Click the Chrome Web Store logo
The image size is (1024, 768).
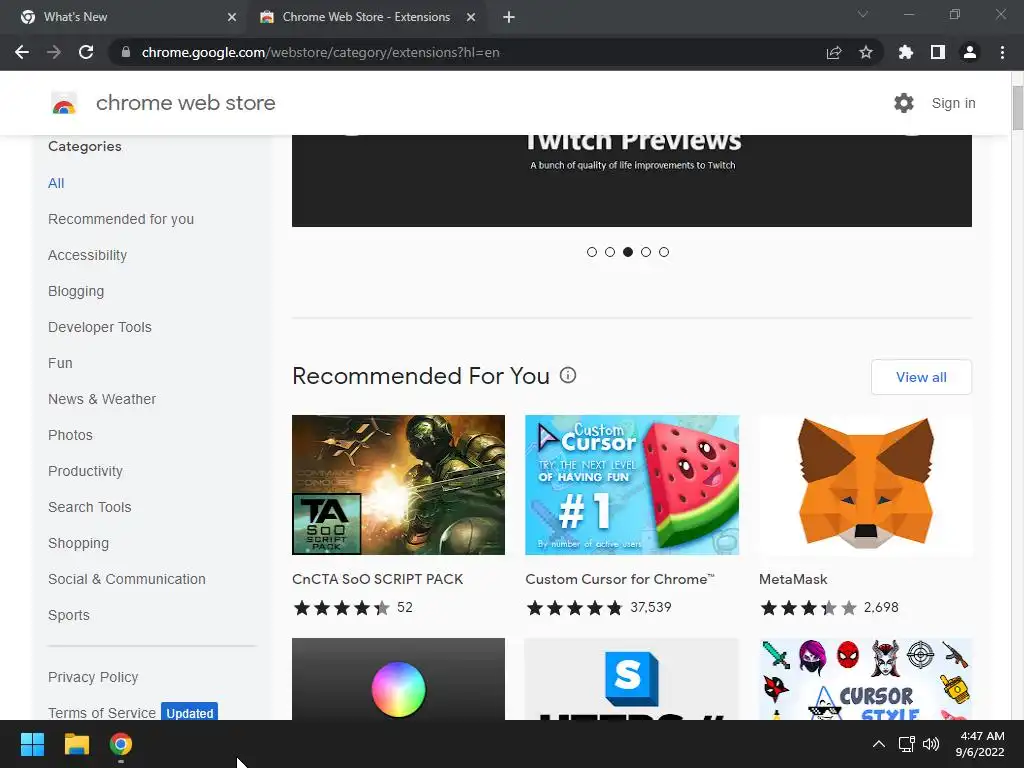64,103
